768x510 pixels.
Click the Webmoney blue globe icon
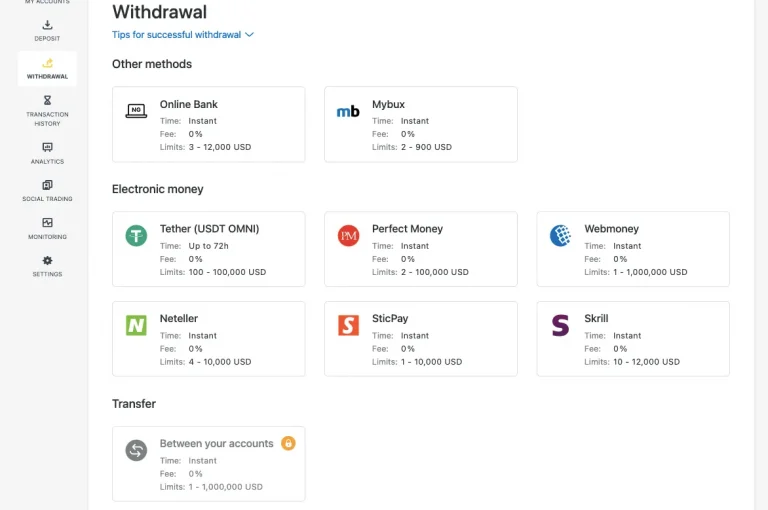(x=560, y=236)
